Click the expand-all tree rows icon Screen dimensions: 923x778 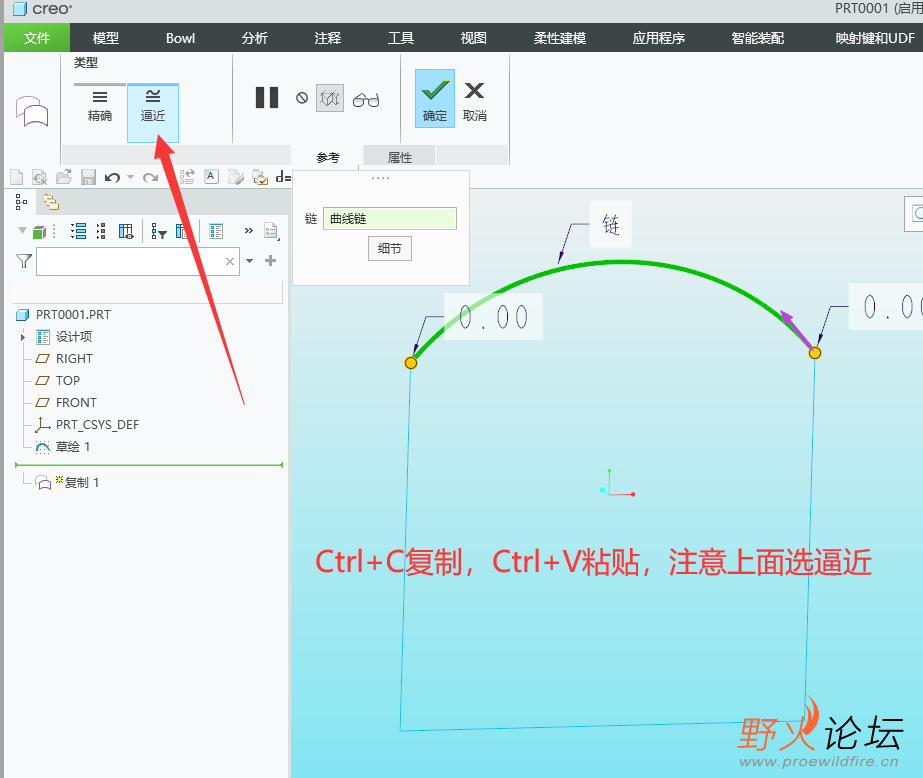(78, 231)
